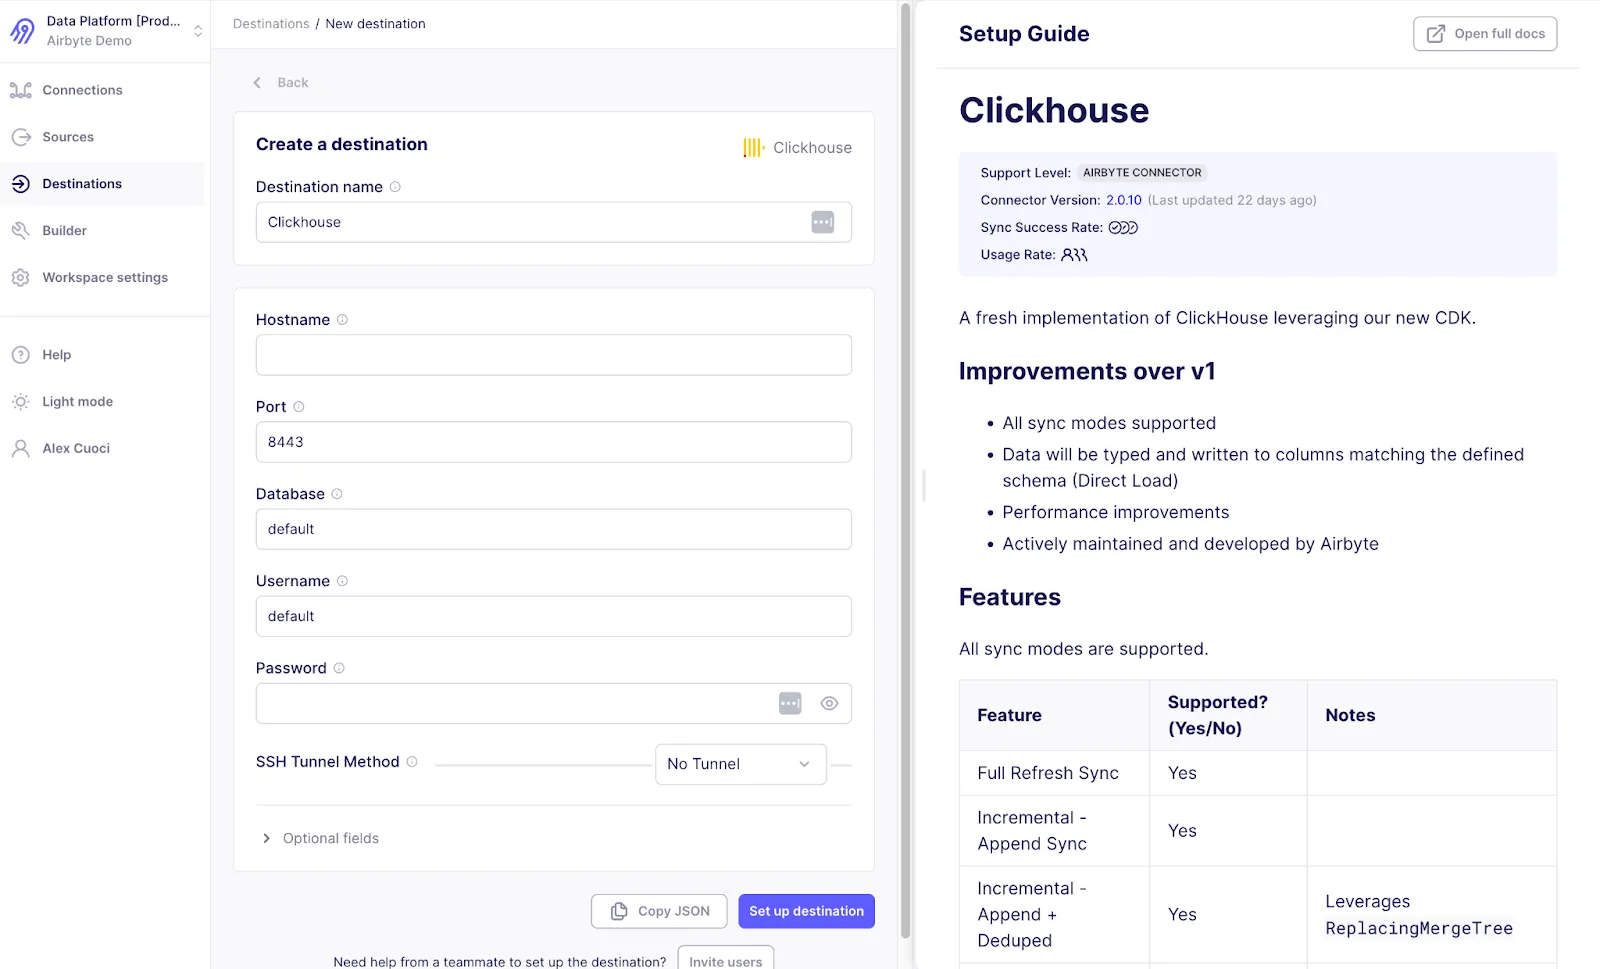Show Hostname info tooltip icon

[x=342, y=320]
